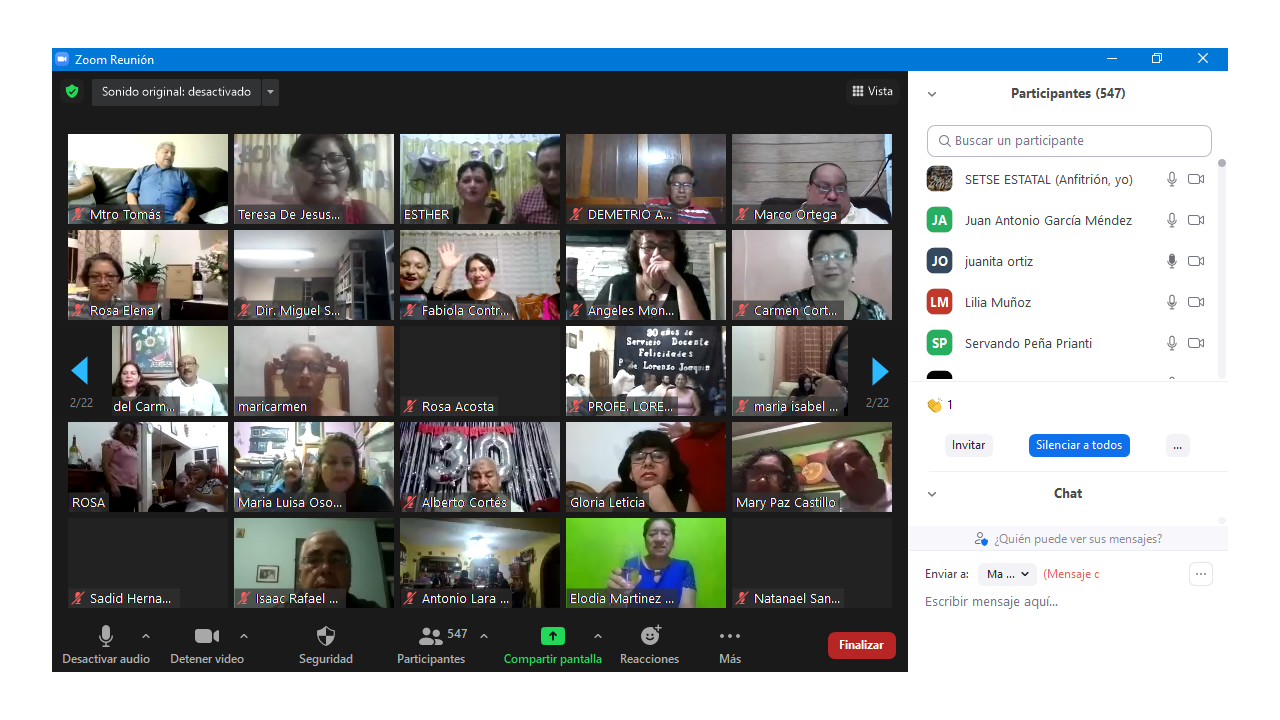Select Elodia Martinez green-screen thumbnail
Viewport: 1280px width, 720px height.
[x=646, y=563]
